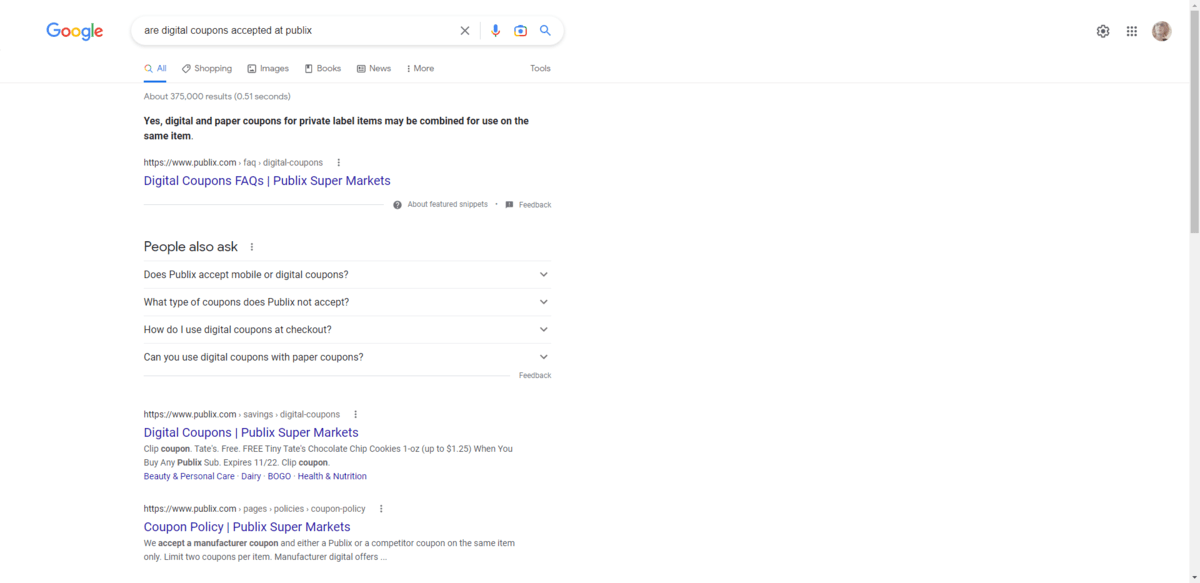Clear the search query with X icon
The image size is (1200, 583).
click(x=465, y=31)
